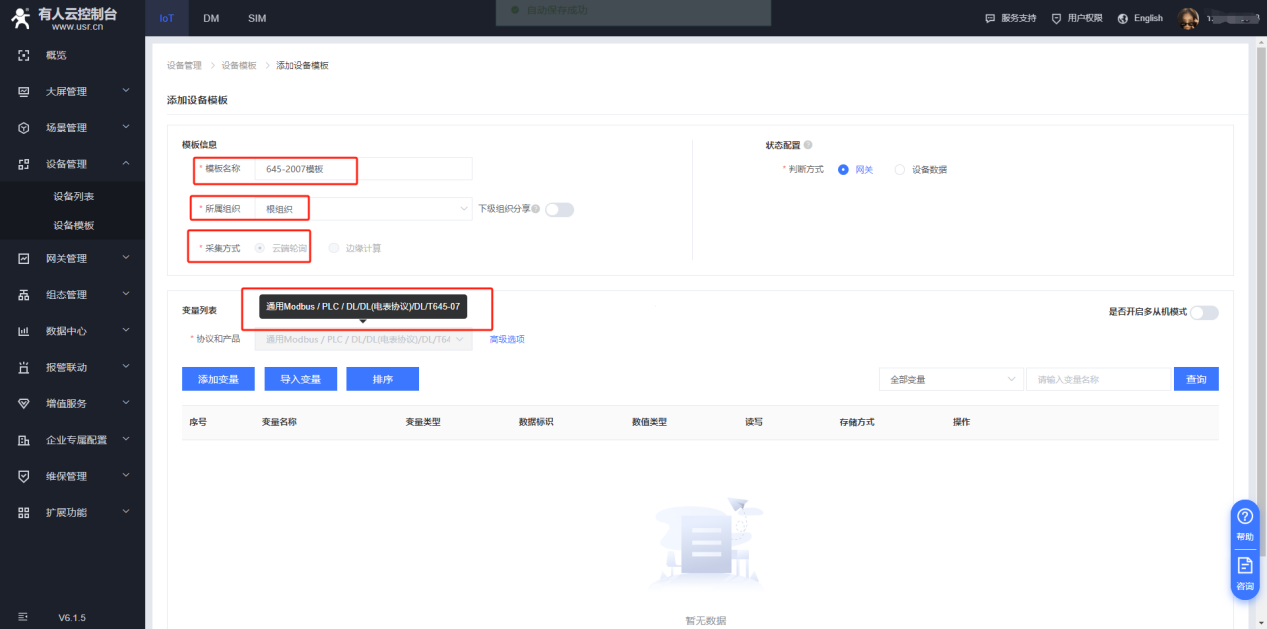Collapse sidebar using bottom-left menu icon
The width and height of the screenshot is (1267, 629).
(x=23, y=617)
